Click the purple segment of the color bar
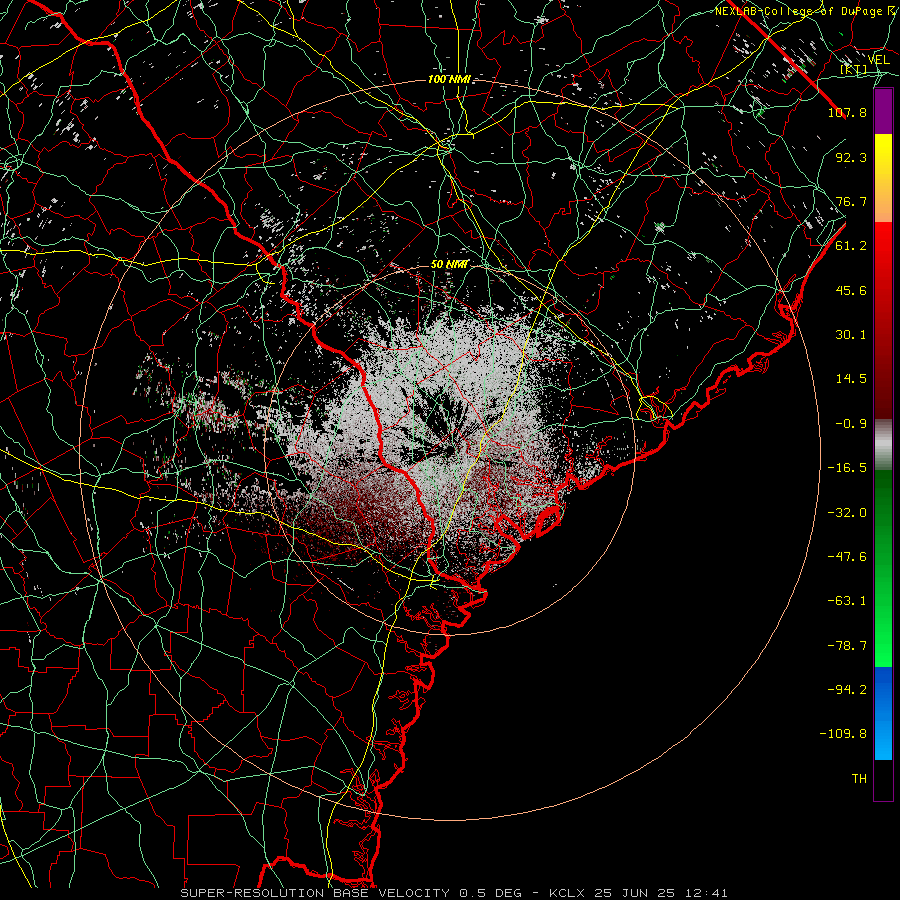Image resolution: width=900 pixels, height=900 pixels. (x=883, y=111)
